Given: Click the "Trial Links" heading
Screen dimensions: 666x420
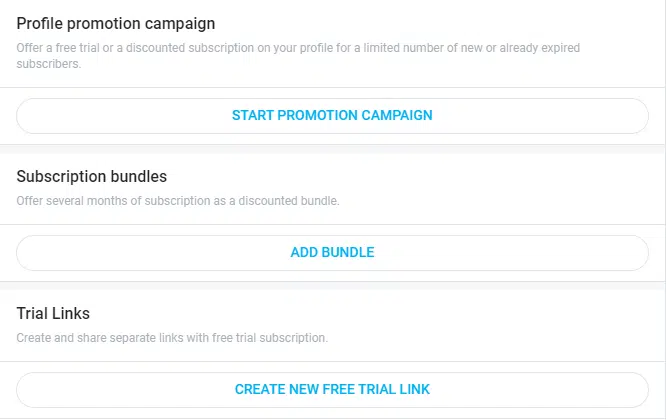Looking at the screenshot, I should (x=54, y=313).
